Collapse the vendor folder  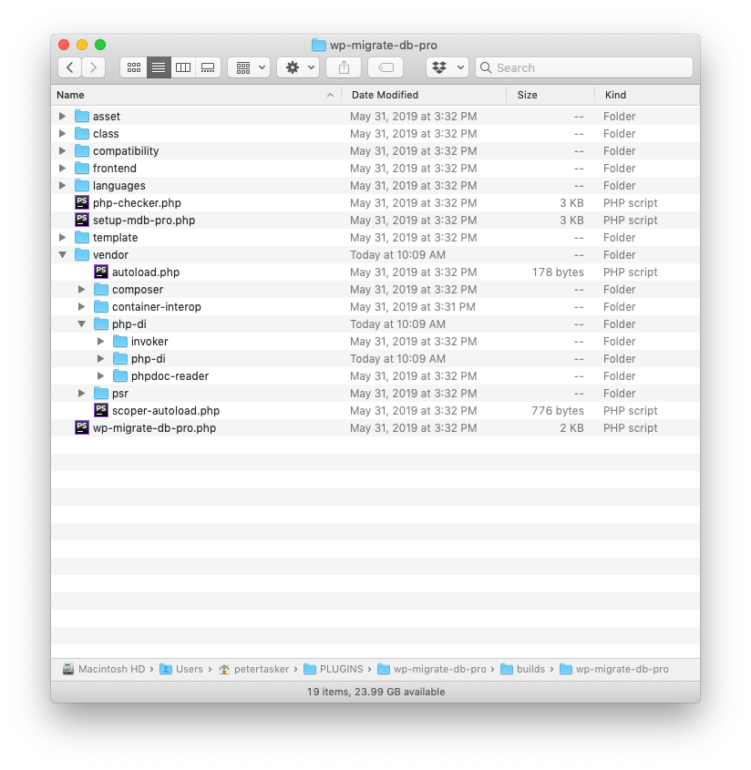tap(63, 255)
